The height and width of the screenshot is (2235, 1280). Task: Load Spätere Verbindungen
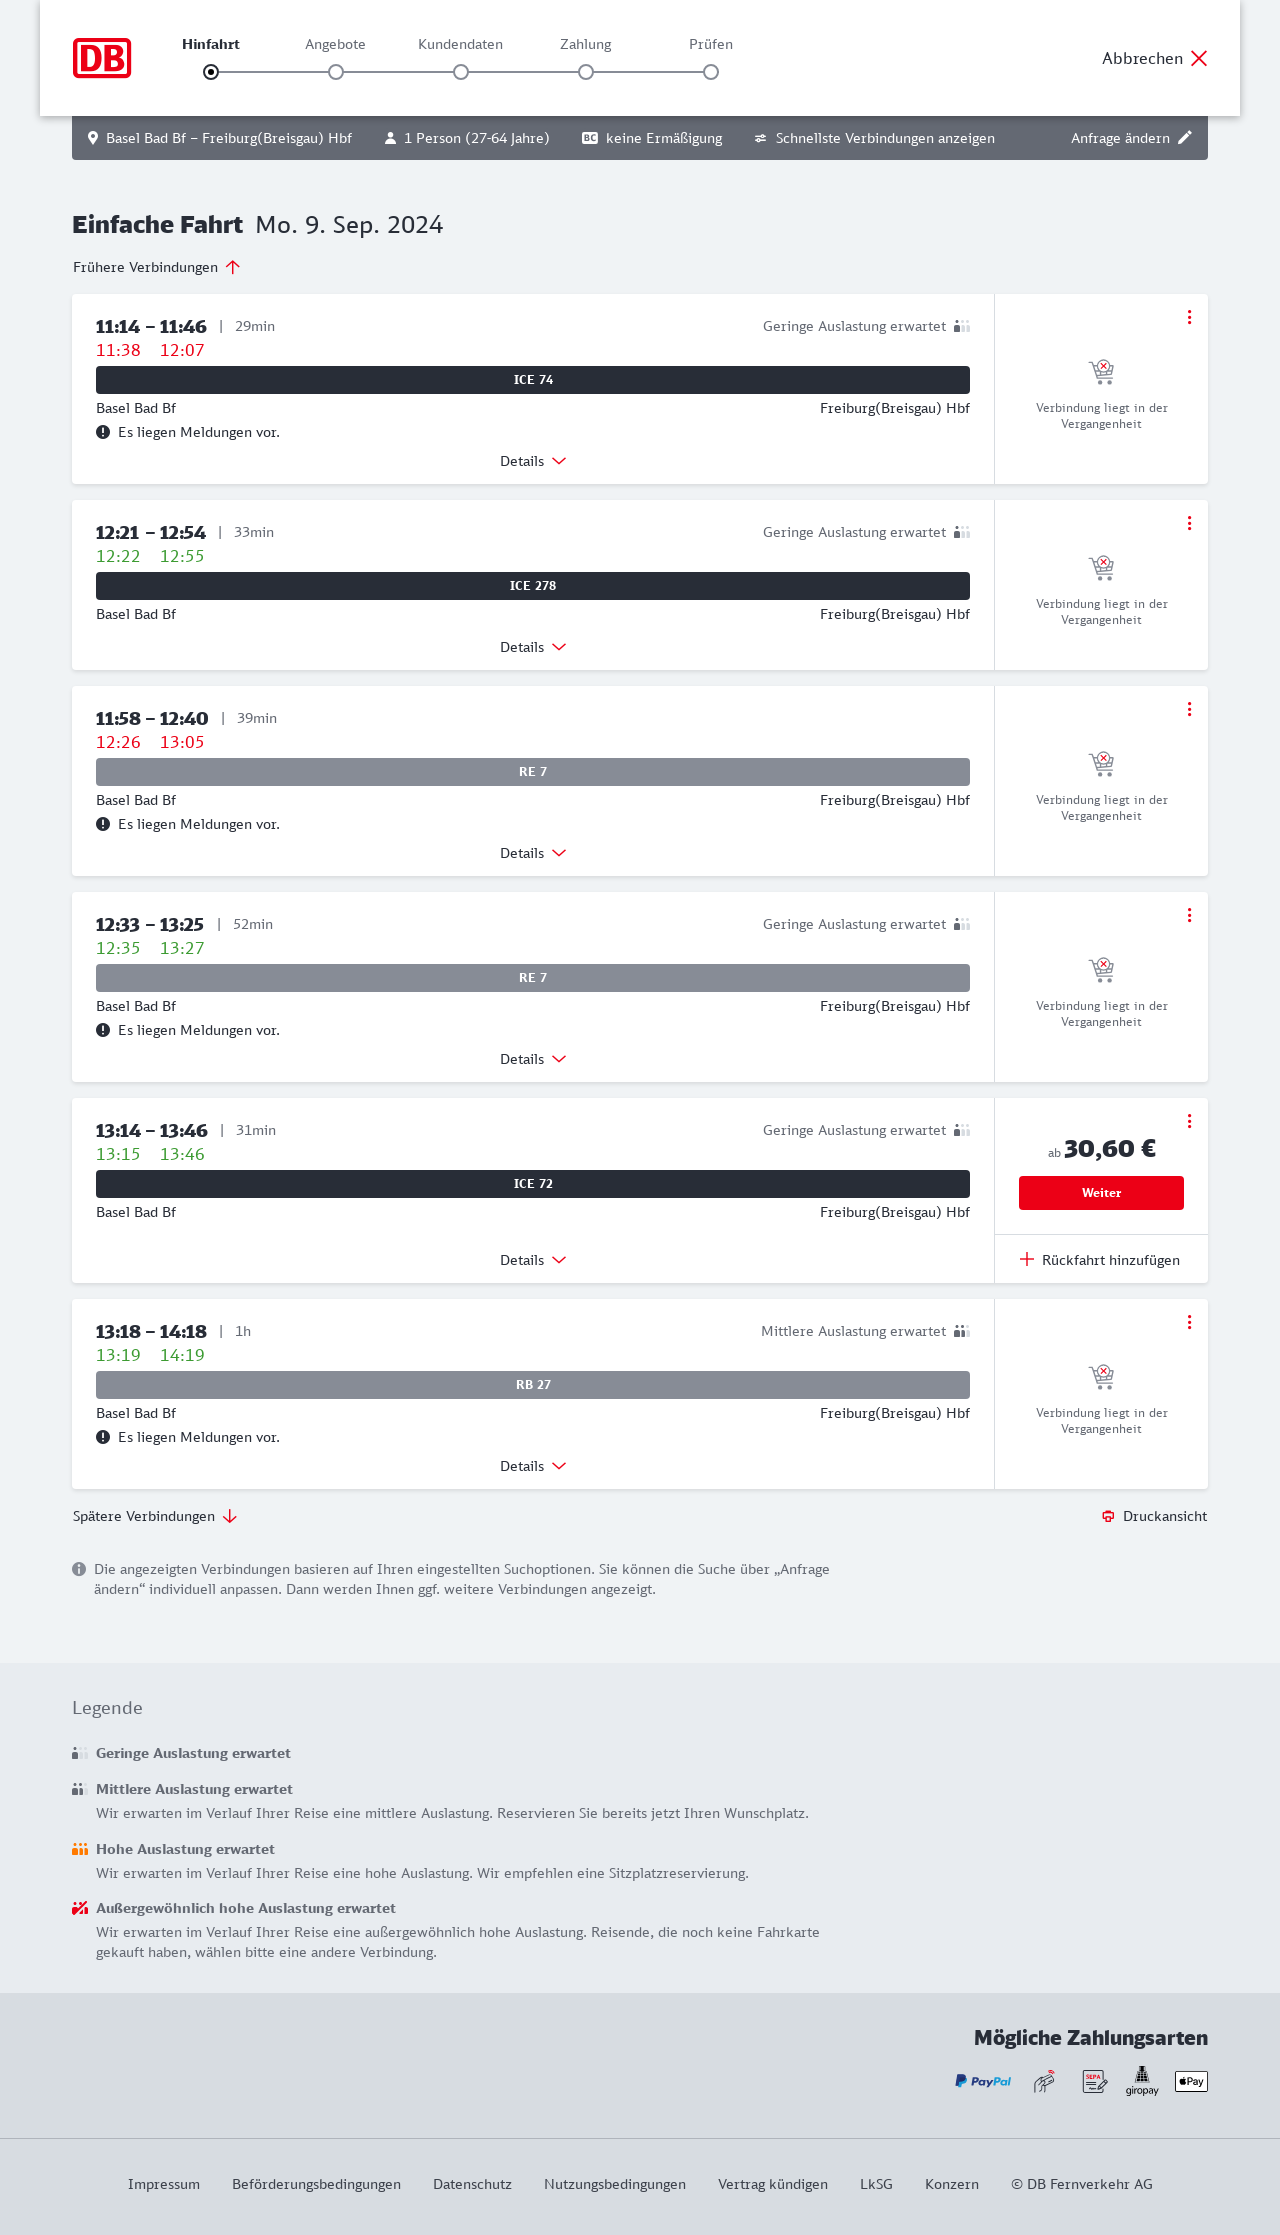(x=155, y=1516)
